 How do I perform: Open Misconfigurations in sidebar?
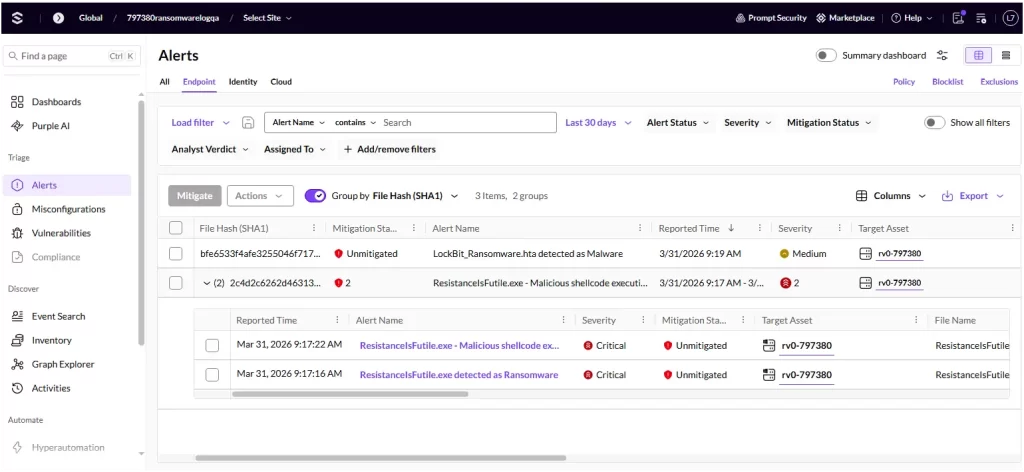coord(68,209)
